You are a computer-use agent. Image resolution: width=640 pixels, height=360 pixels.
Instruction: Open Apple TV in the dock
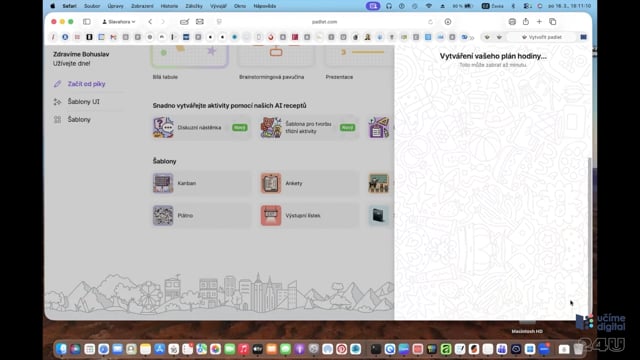[x=258, y=349]
